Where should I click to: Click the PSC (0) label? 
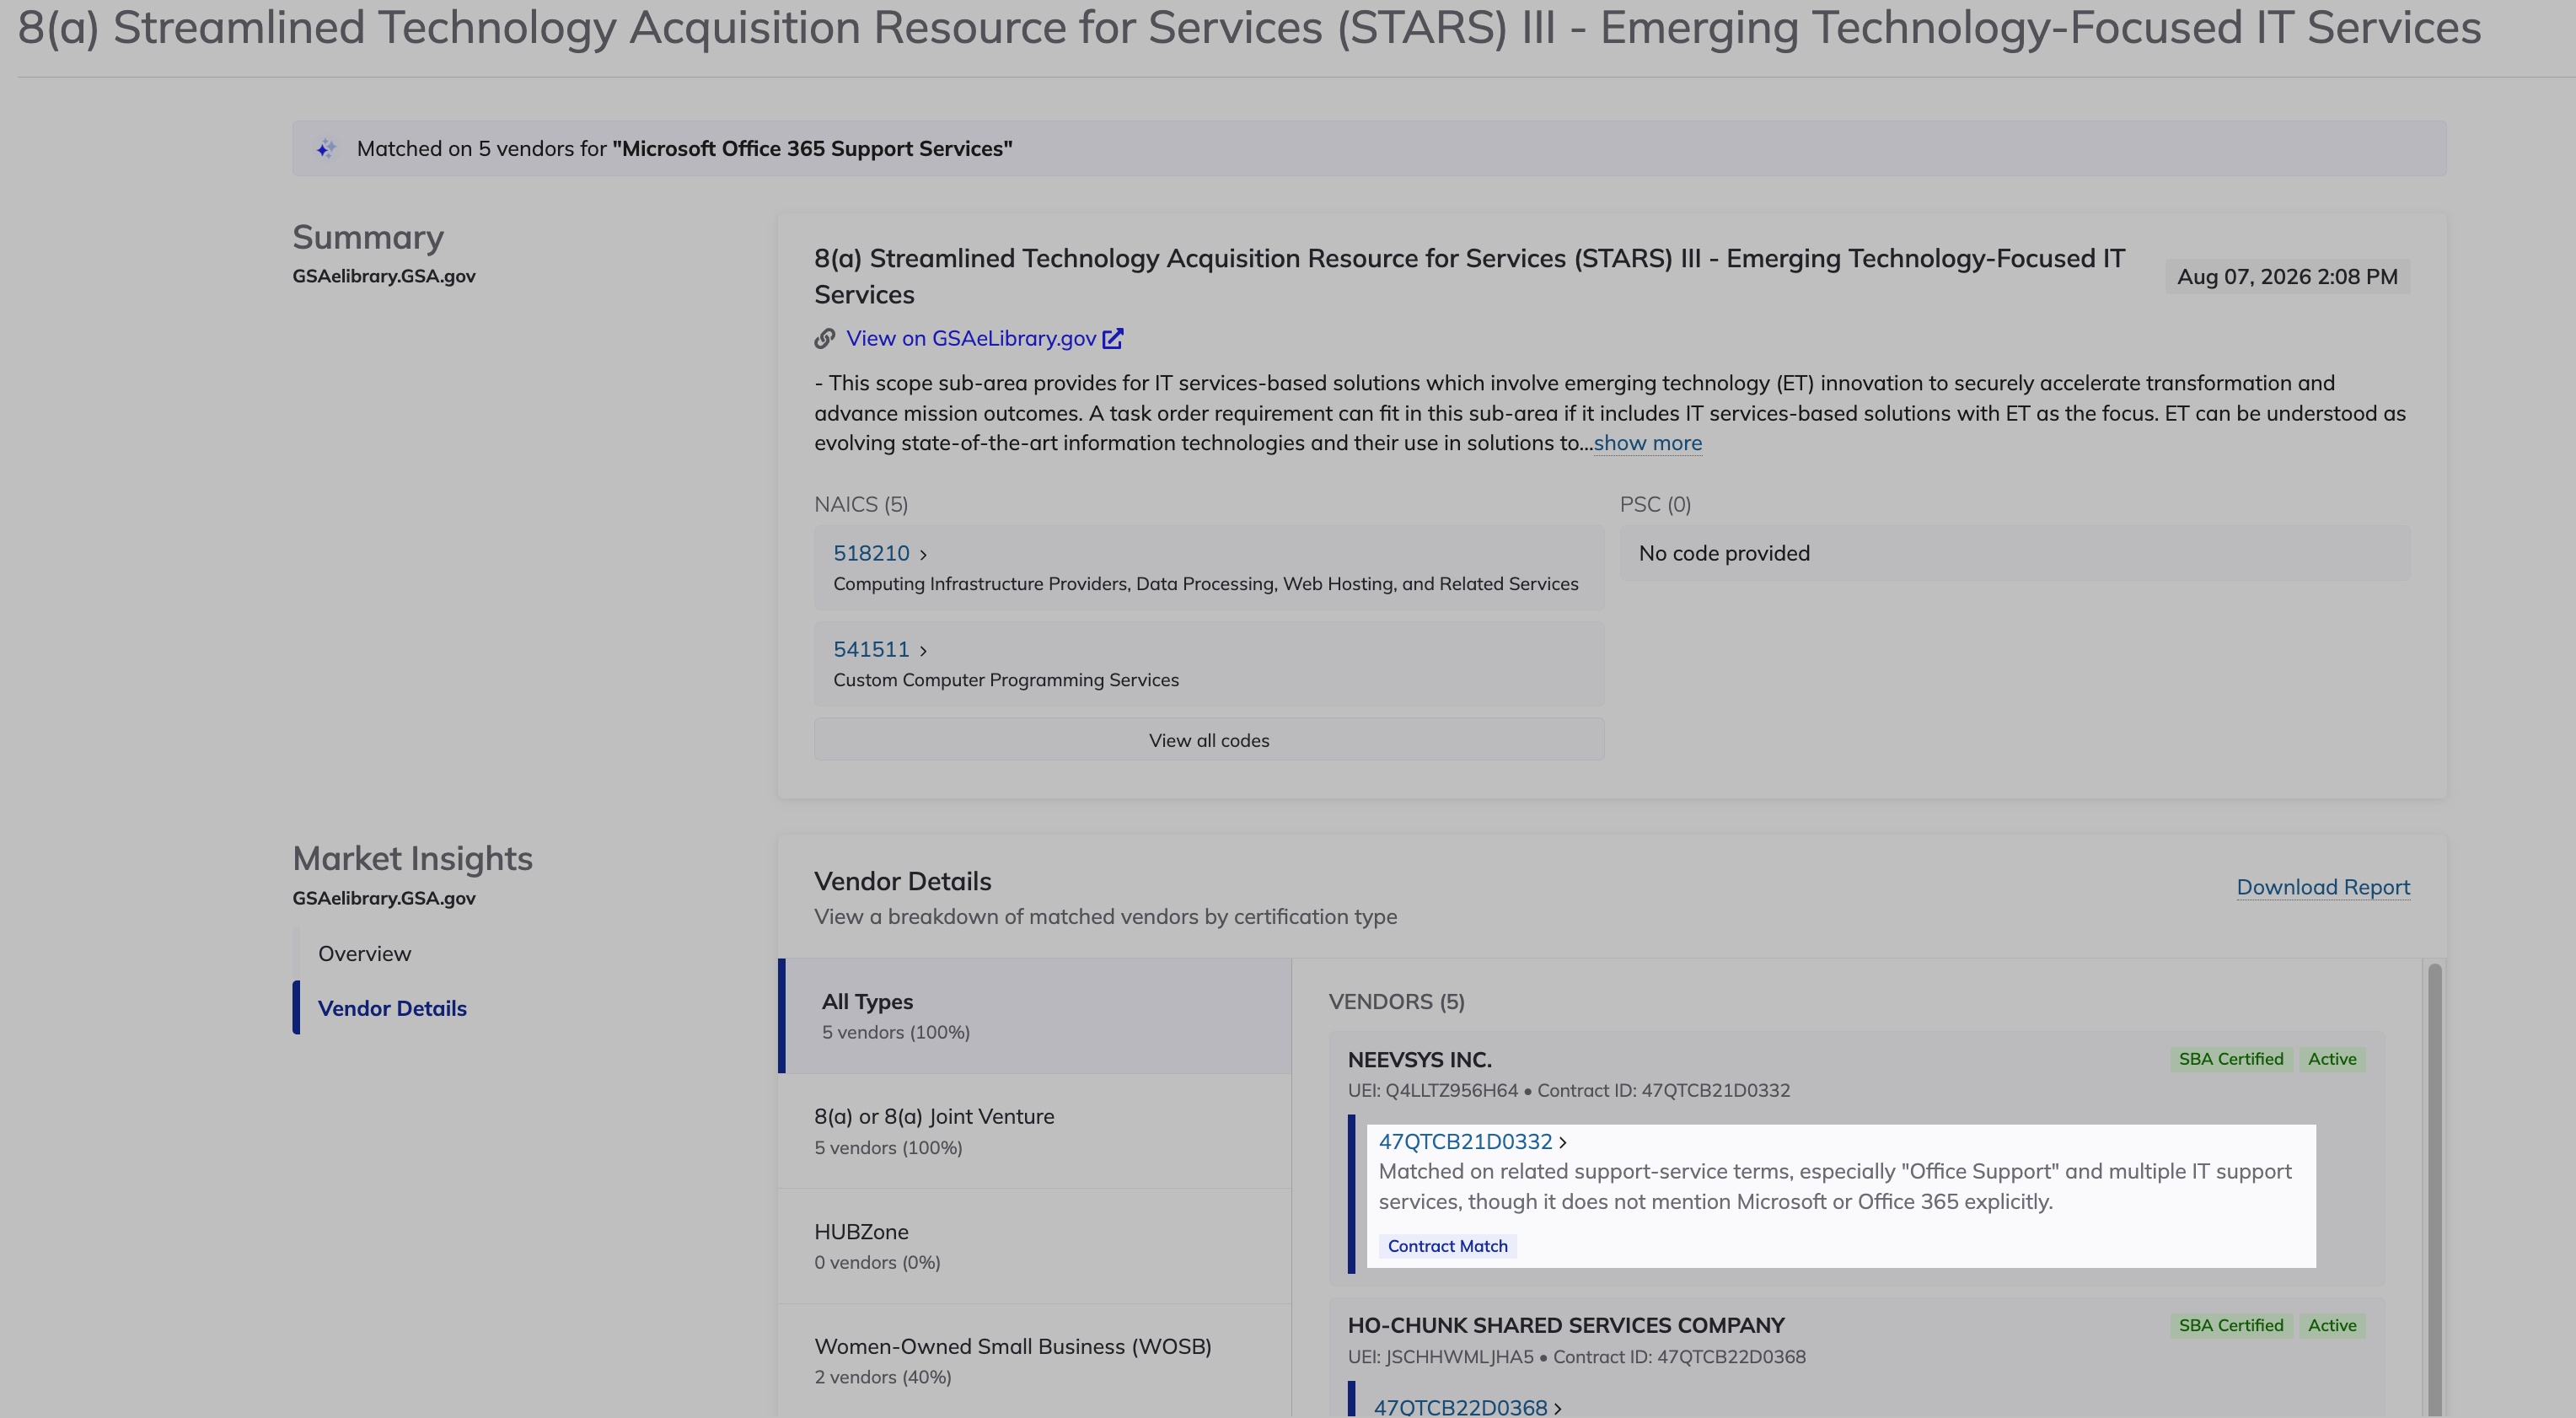(x=1655, y=504)
